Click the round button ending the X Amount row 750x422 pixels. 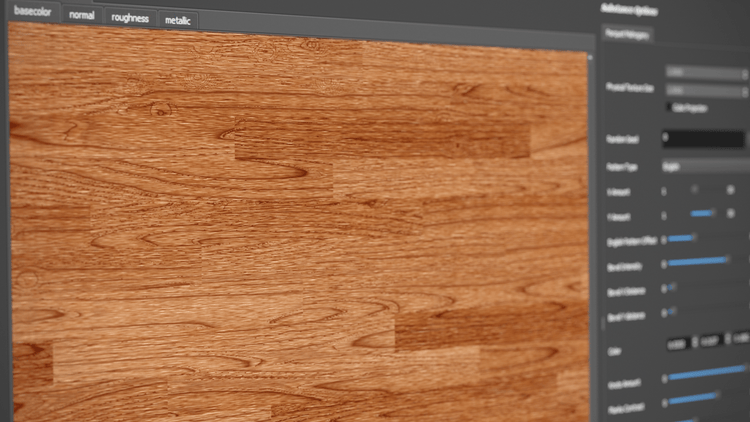tap(731, 190)
